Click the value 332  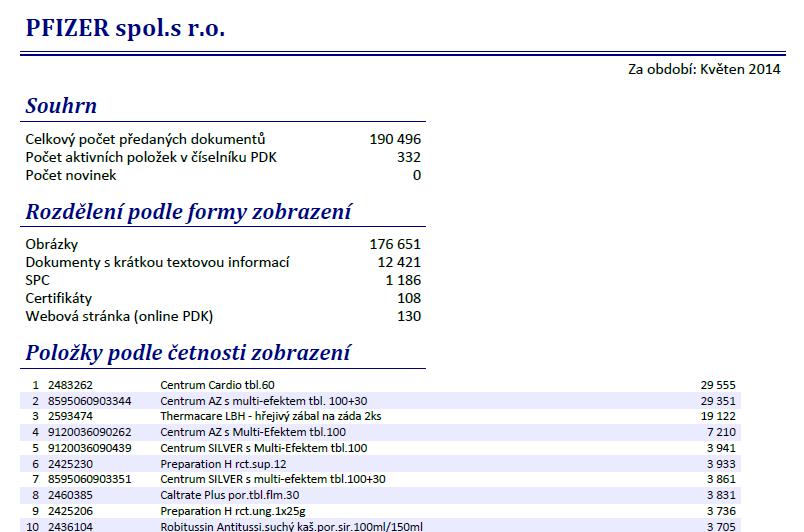409,157
